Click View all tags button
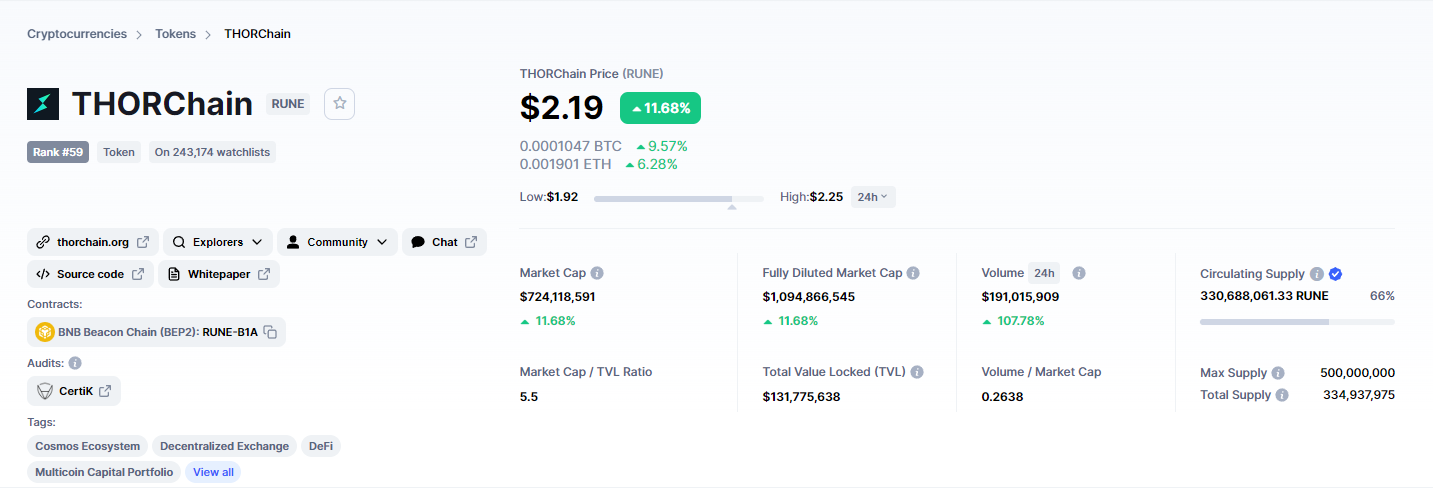 (213, 472)
